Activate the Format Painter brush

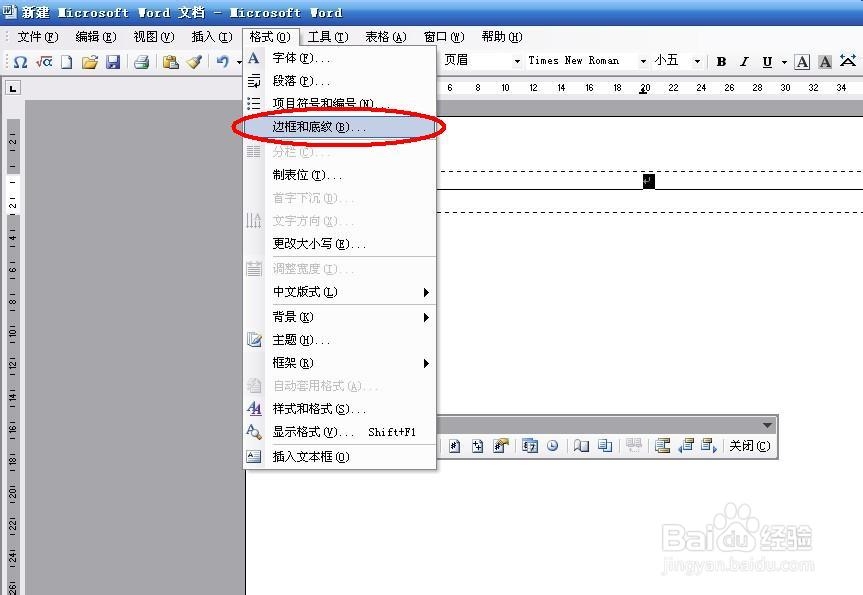(194, 62)
